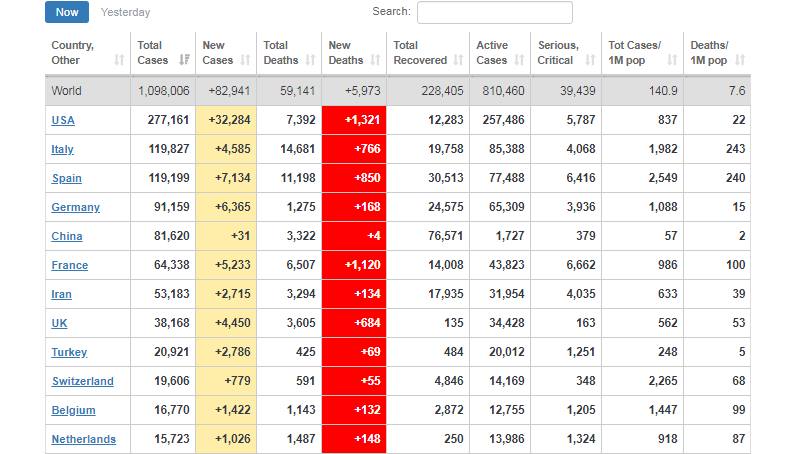Screen dimensions: 791x454
Task: Select the Now tab button
Action: (67, 12)
